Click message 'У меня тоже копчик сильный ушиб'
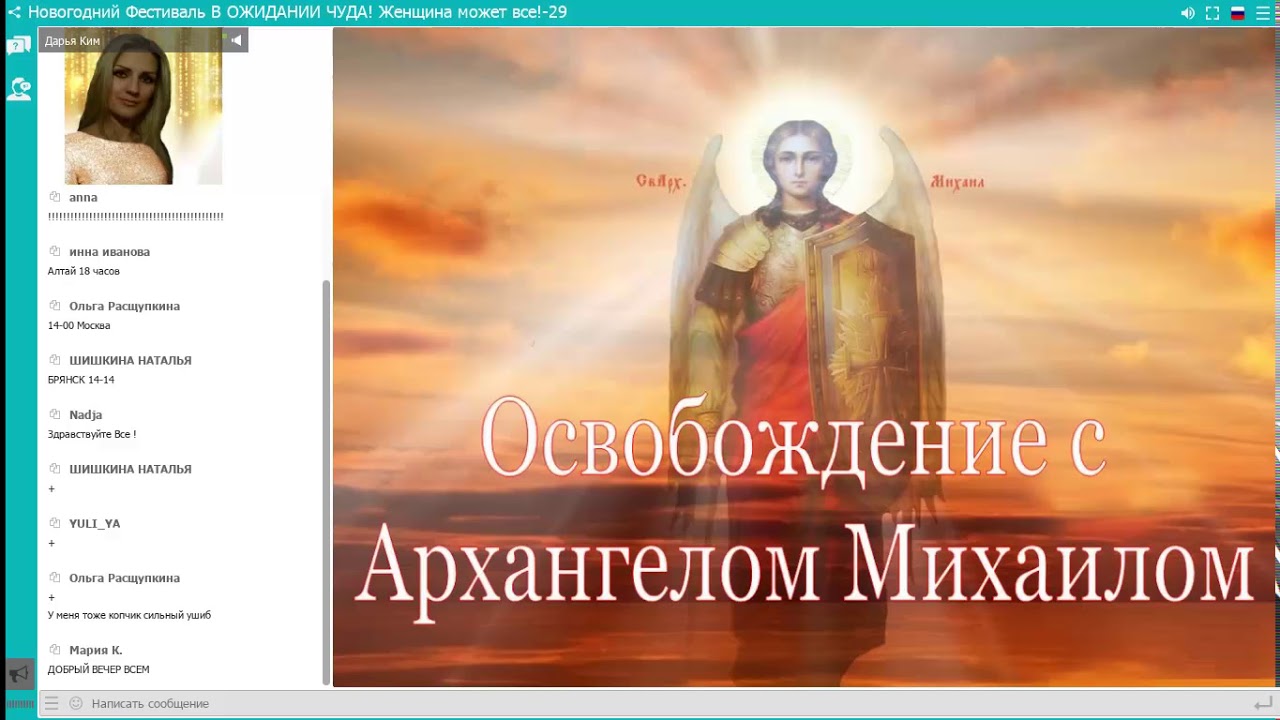This screenshot has height=720, width=1280. 129,615
